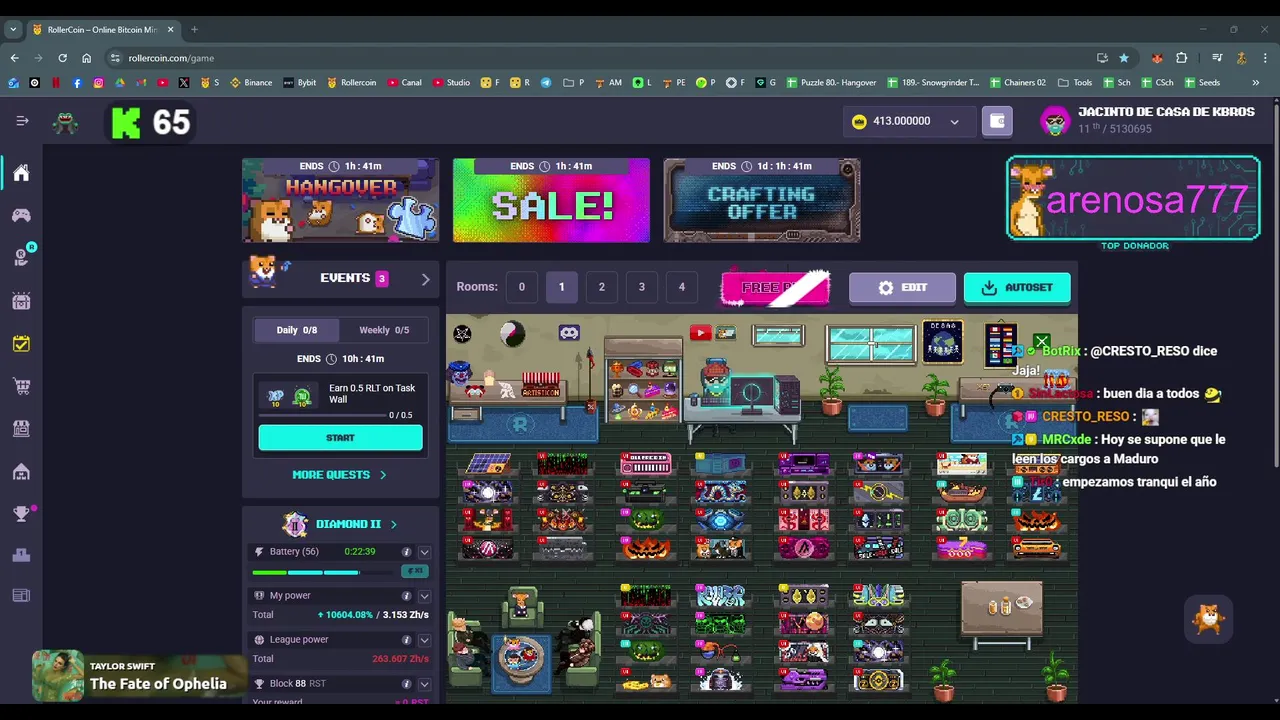
Task: Bookmark page with the star icon
Action: pos(1124,58)
